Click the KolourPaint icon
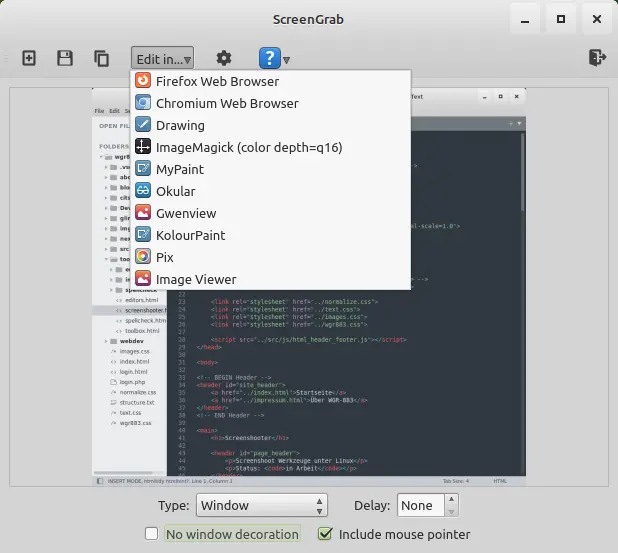The height and width of the screenshot is (553, 618). point(143,235)
